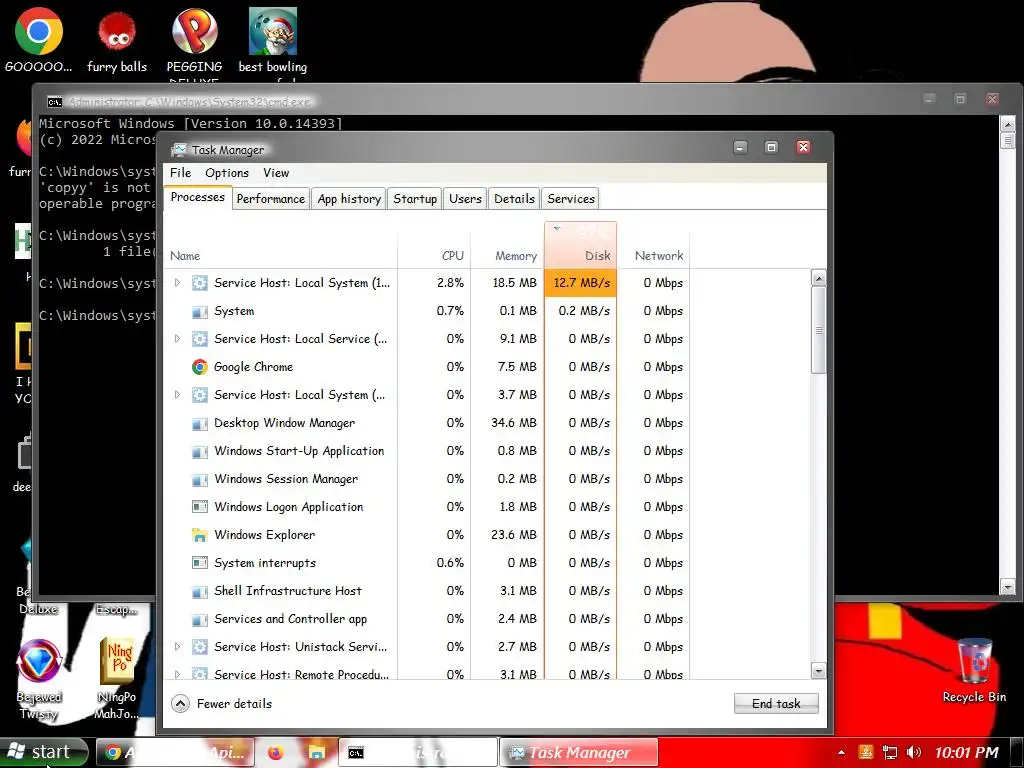The image size is (1024, 768).
Task: Collapse view with Fewer details
Action: pos(221,703)
